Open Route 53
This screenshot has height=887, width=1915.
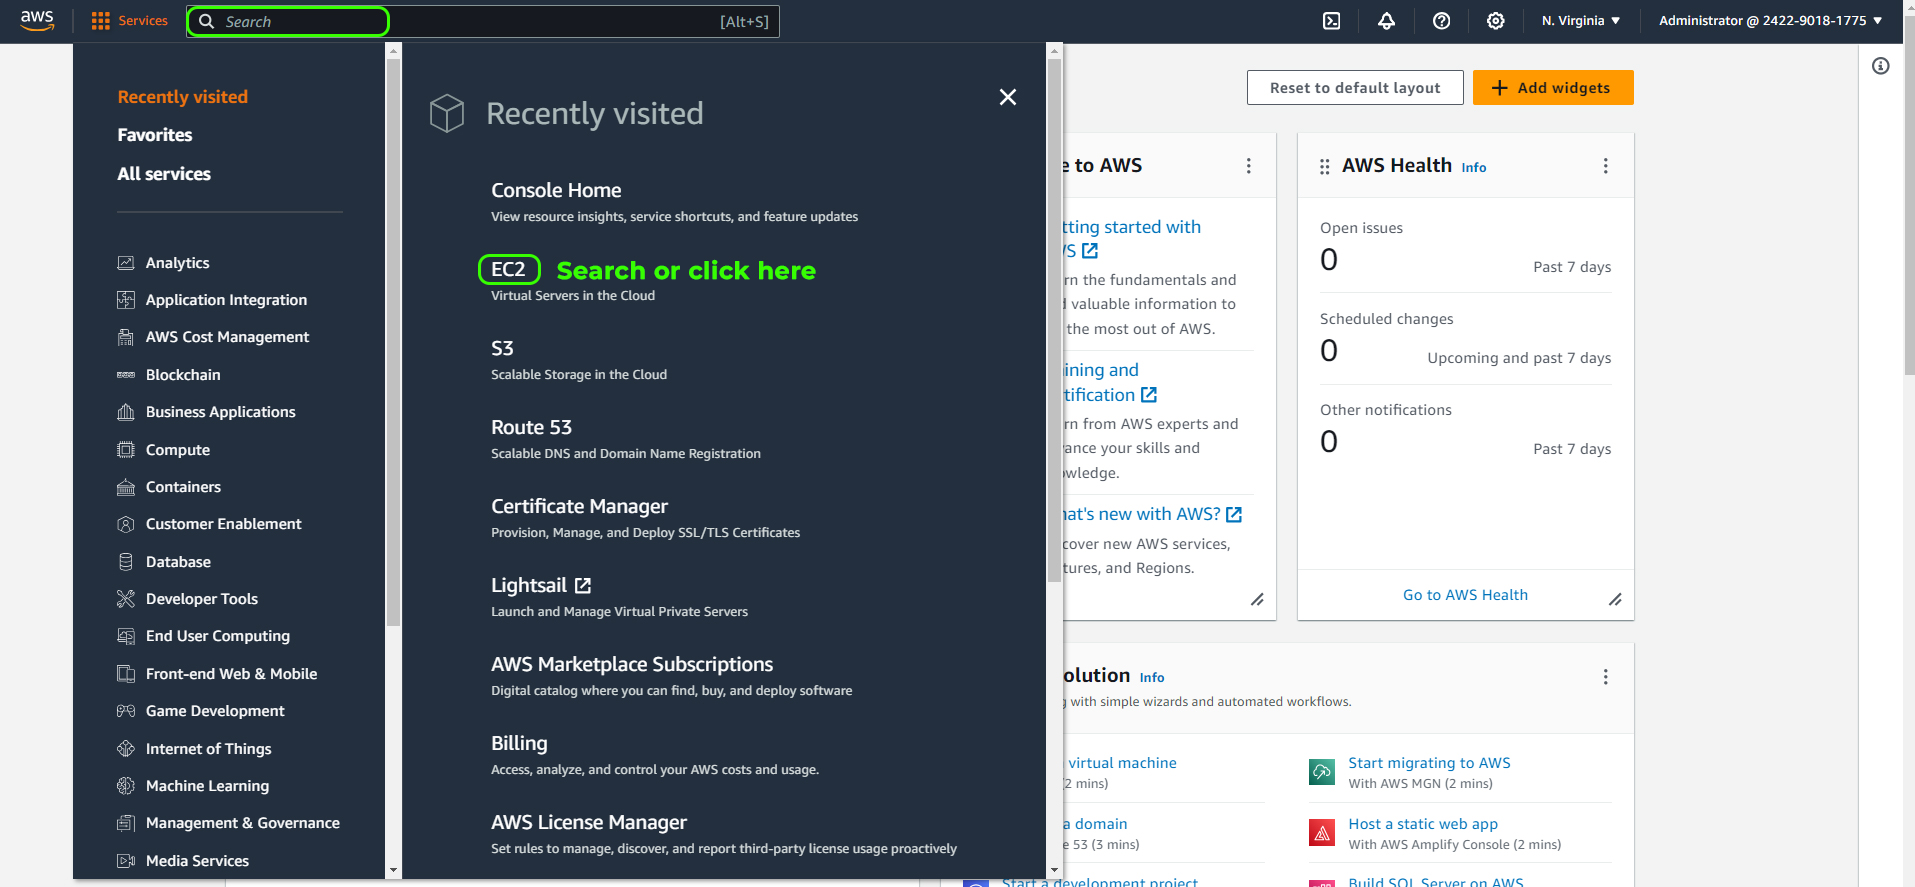point(531,427)
